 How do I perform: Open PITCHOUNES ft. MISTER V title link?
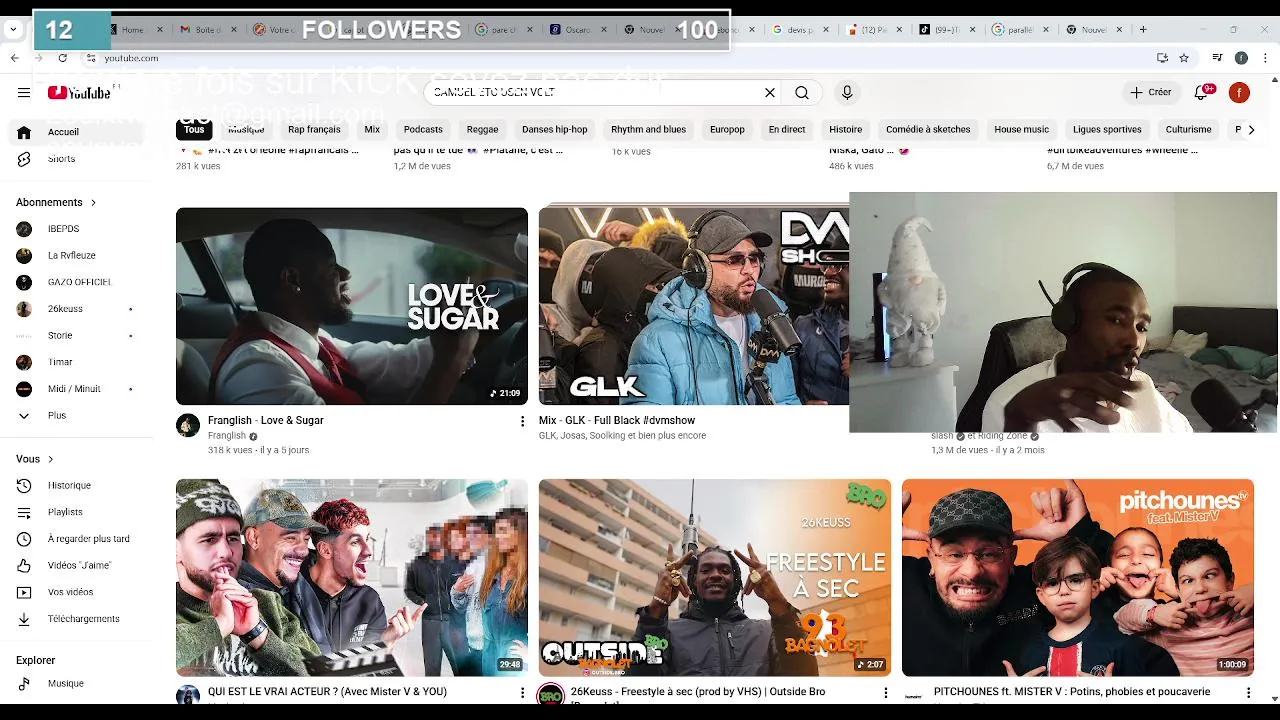(1072, 691)
